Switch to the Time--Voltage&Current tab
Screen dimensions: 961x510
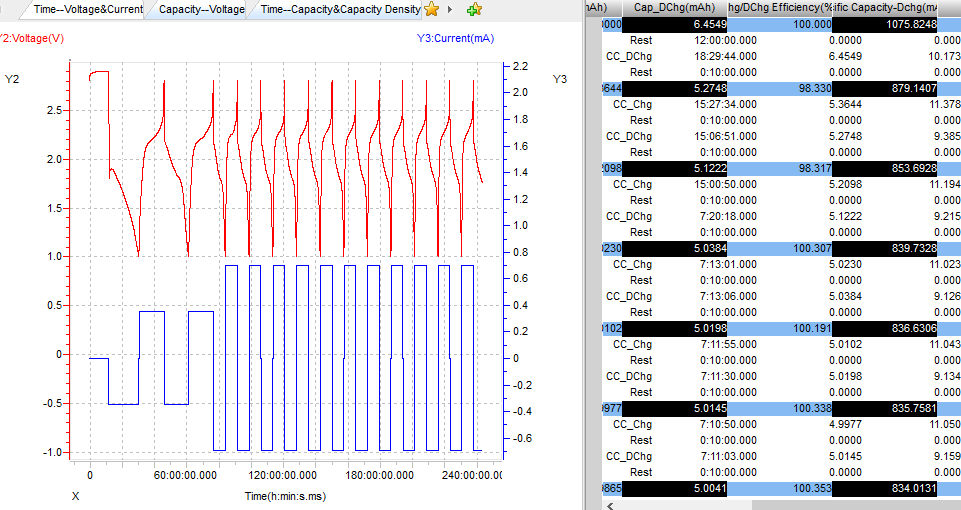click(88, 9)
